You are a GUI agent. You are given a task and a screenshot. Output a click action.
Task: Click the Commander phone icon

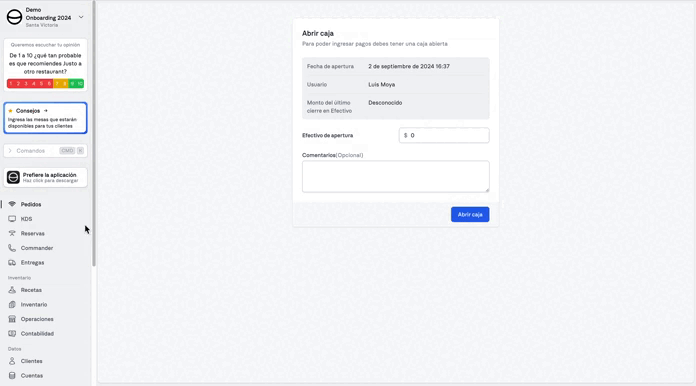point(12,248)
